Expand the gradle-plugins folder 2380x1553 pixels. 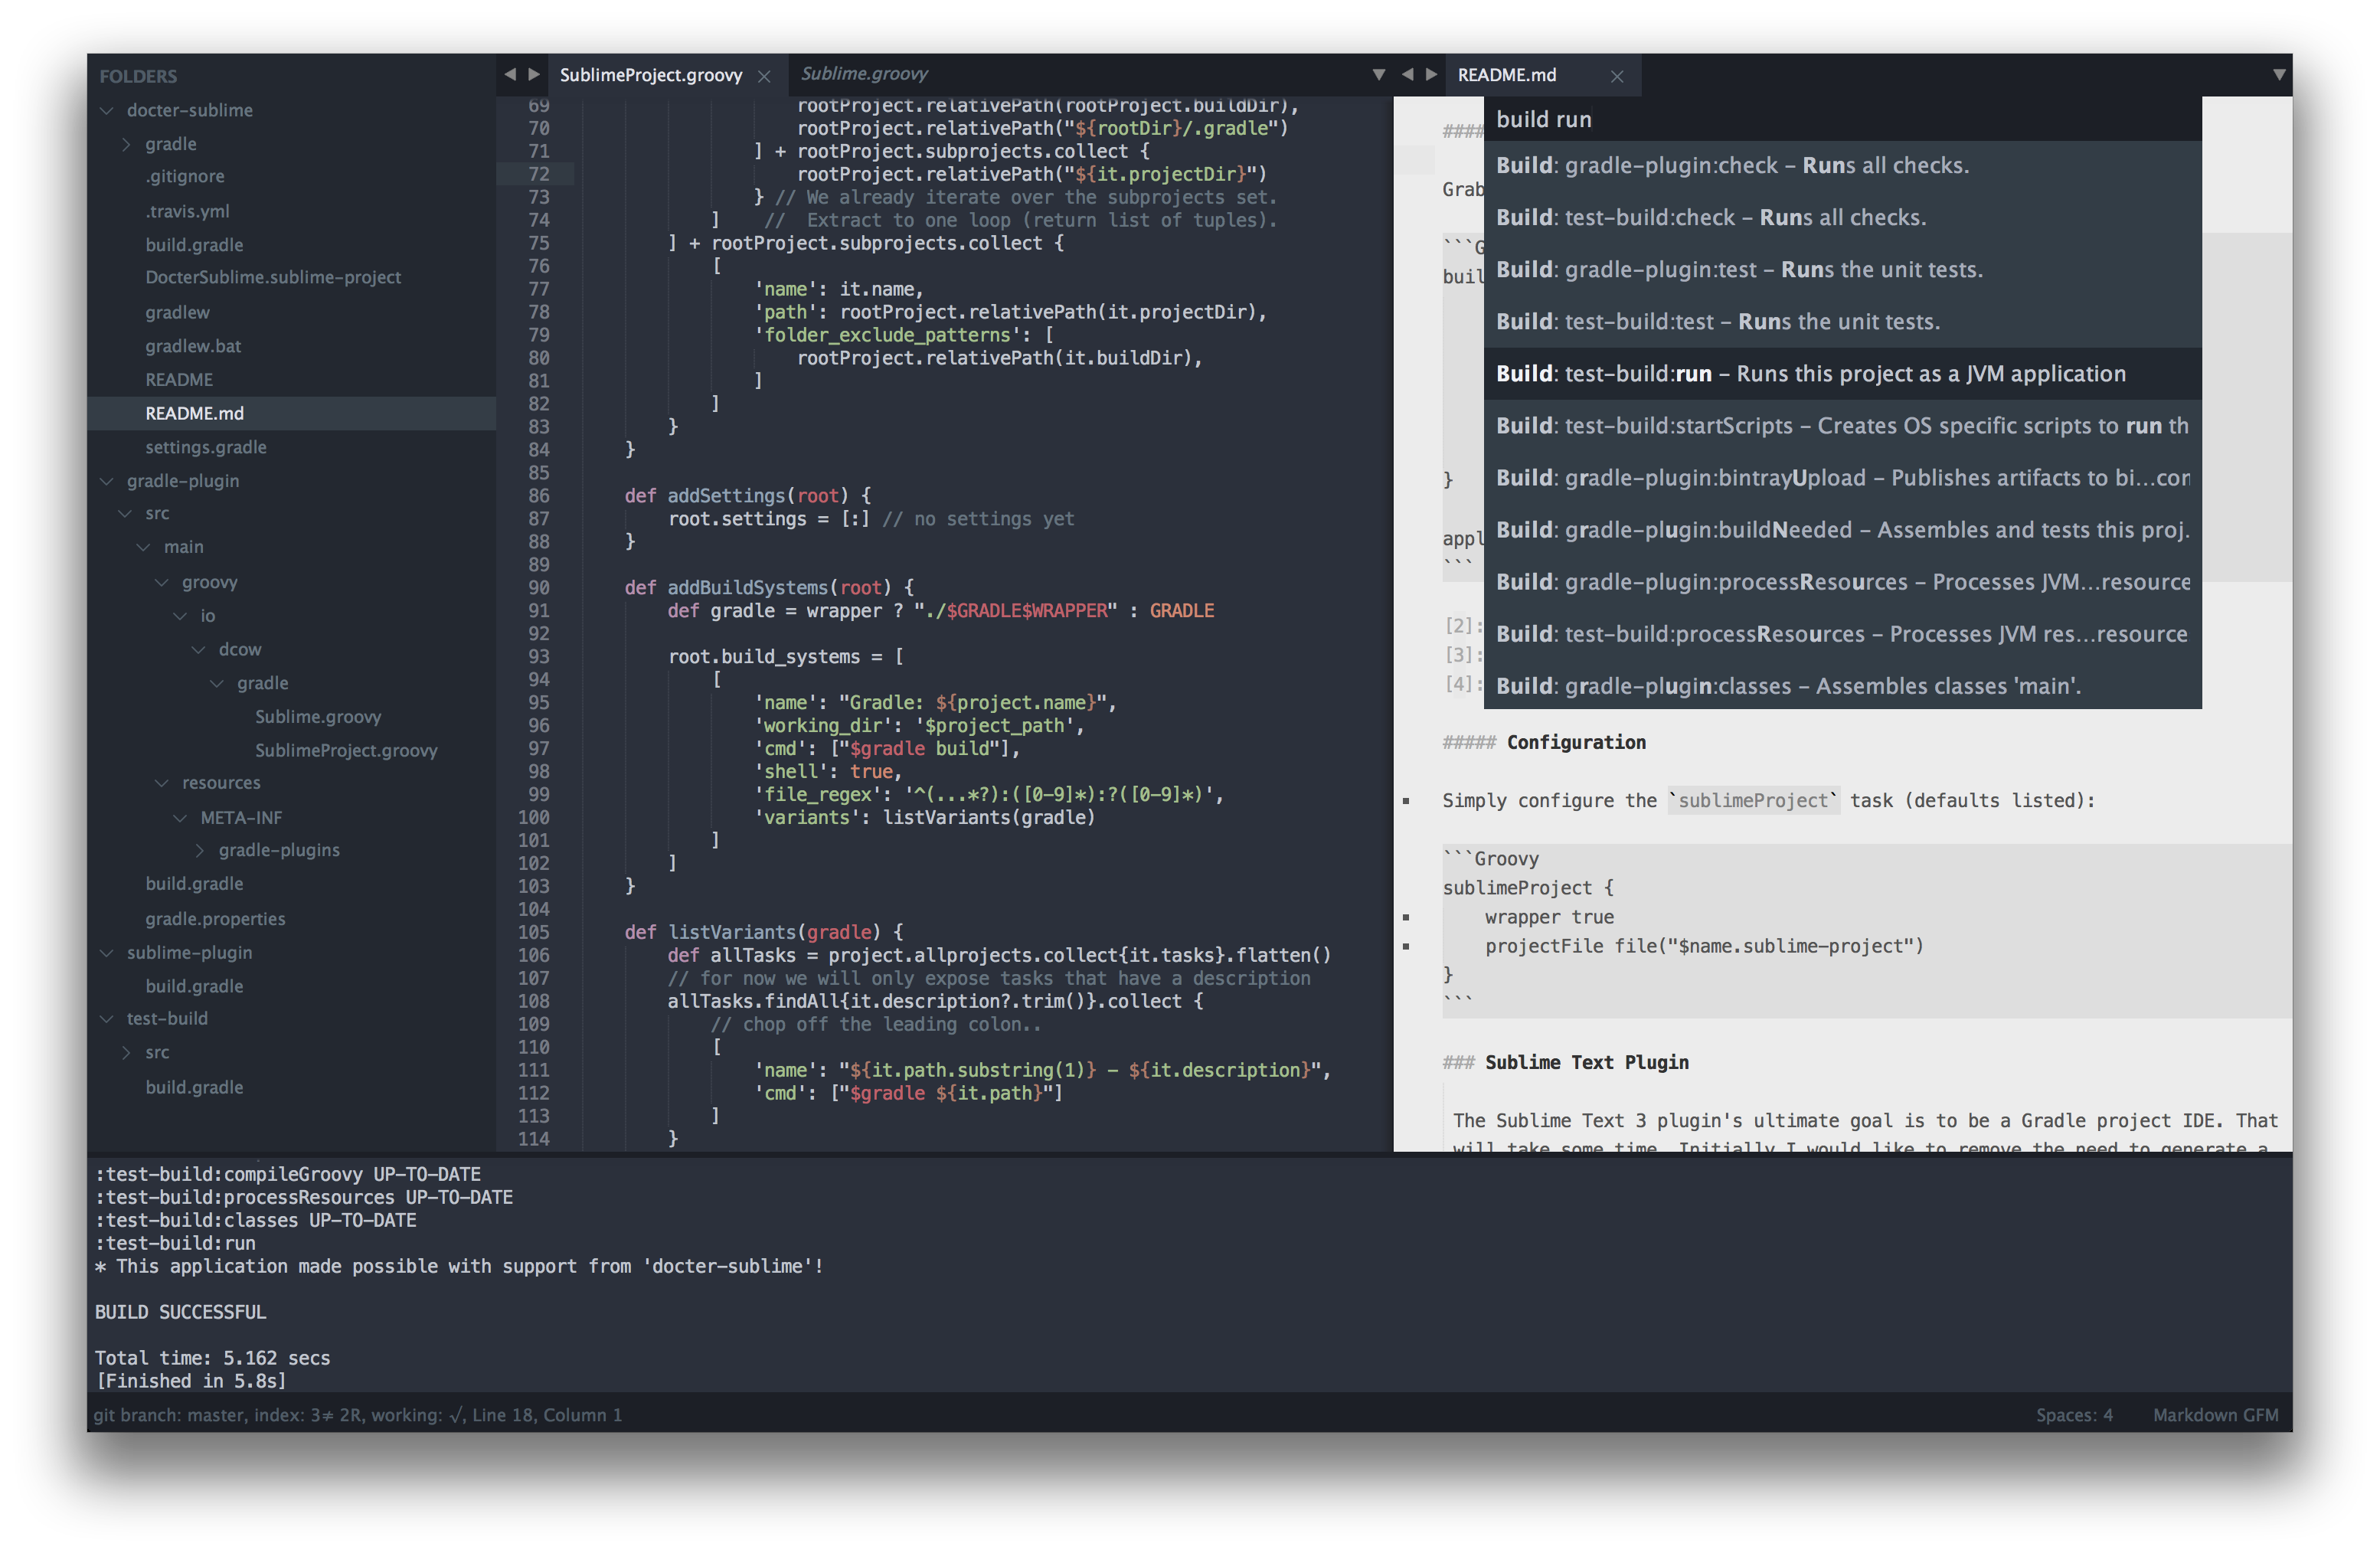[199, 850]
